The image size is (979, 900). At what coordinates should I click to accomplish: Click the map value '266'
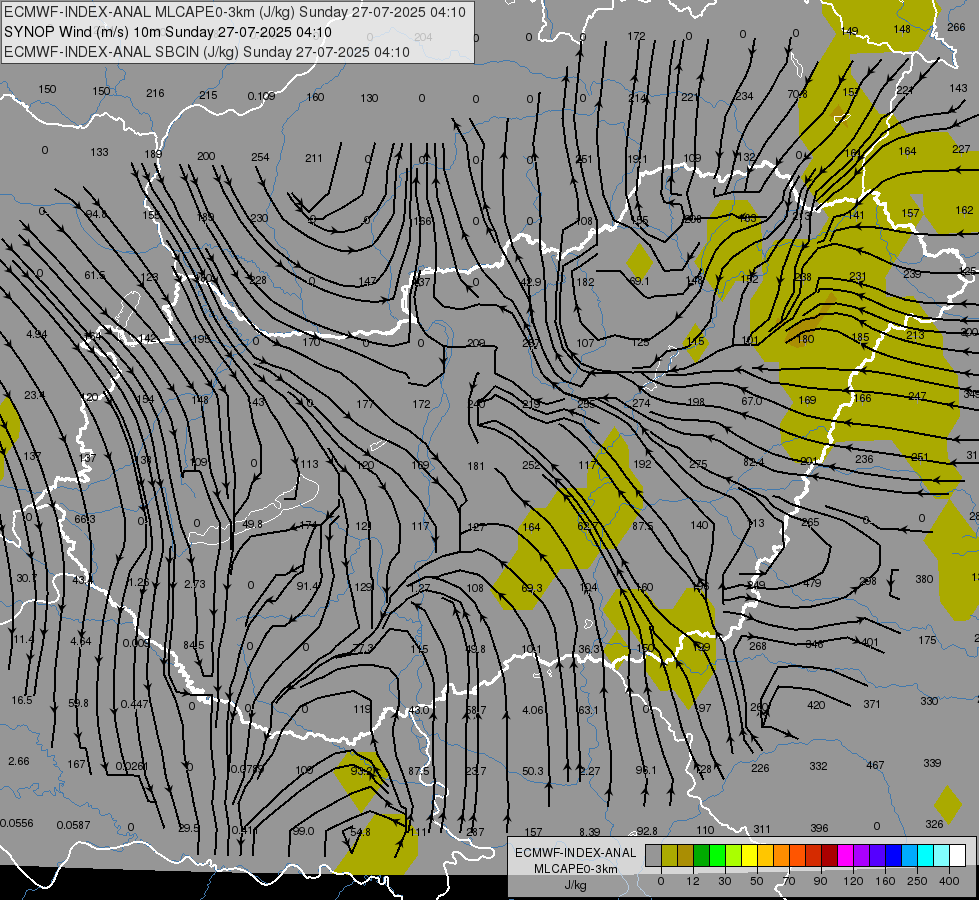957,27
